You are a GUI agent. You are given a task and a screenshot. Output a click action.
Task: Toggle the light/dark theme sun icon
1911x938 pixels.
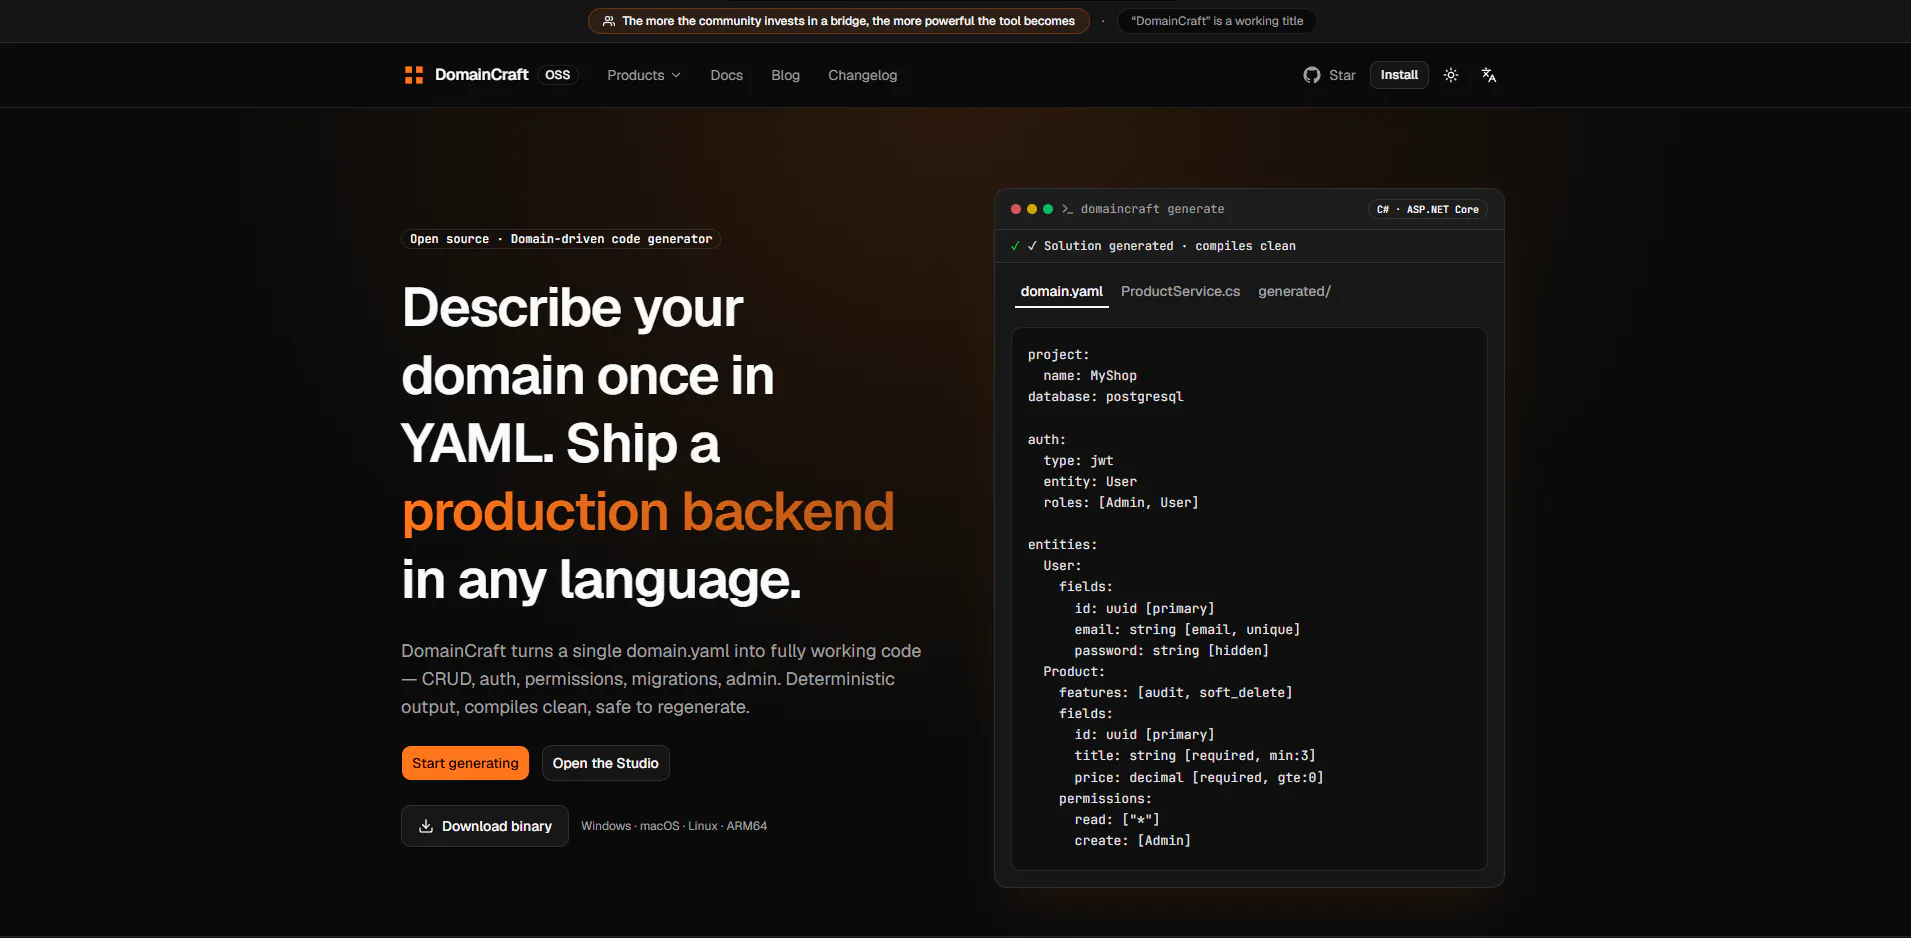point(1451,75)
